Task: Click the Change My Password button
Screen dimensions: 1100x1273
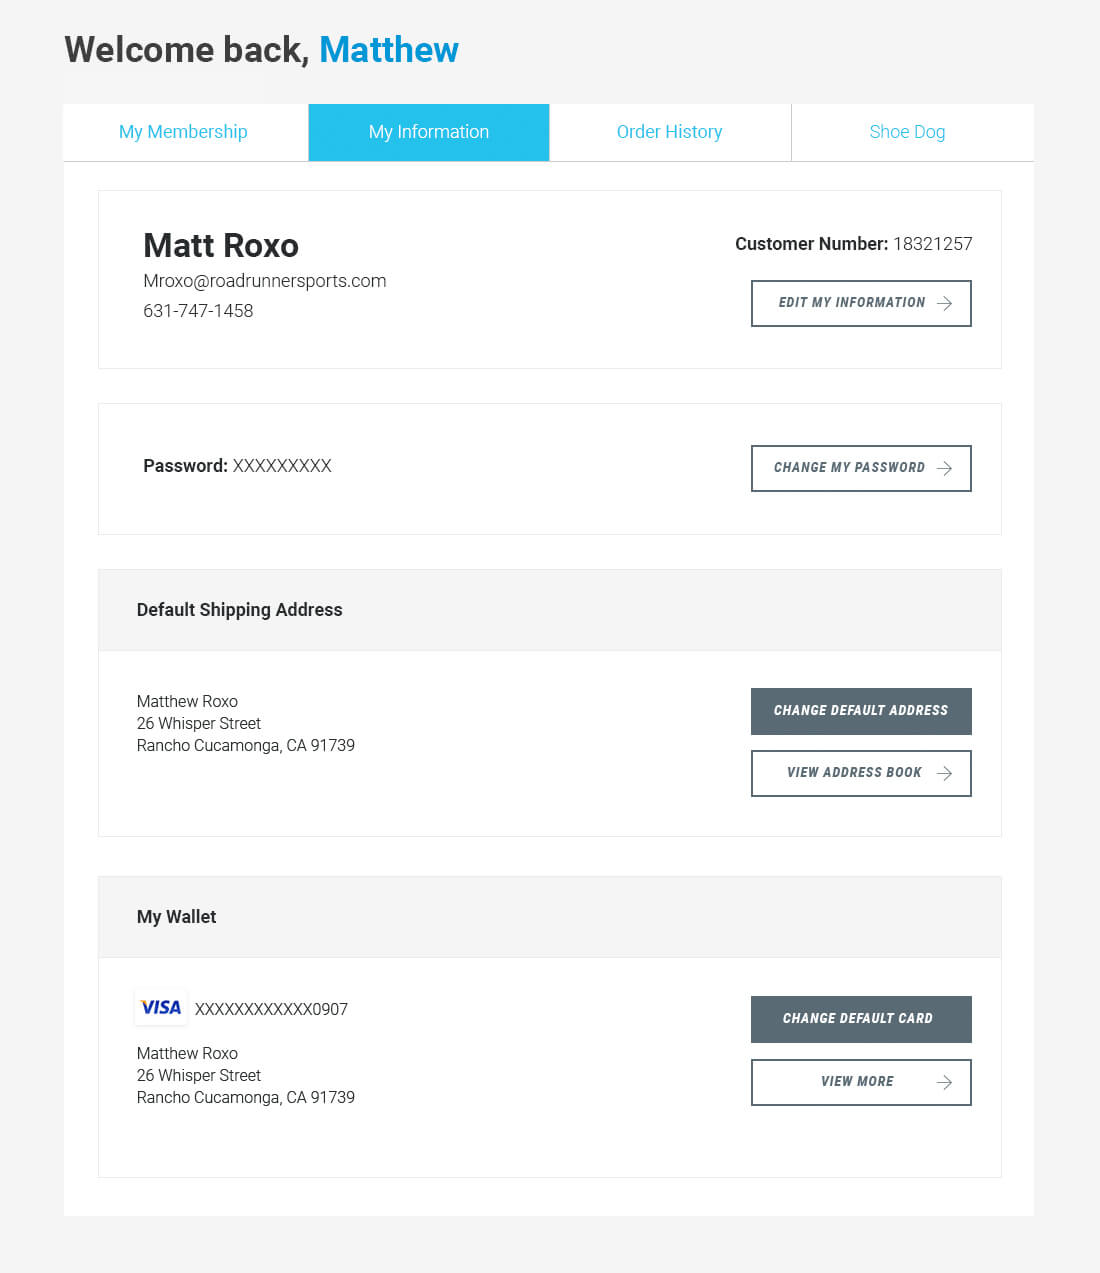Action: (861, 468)
